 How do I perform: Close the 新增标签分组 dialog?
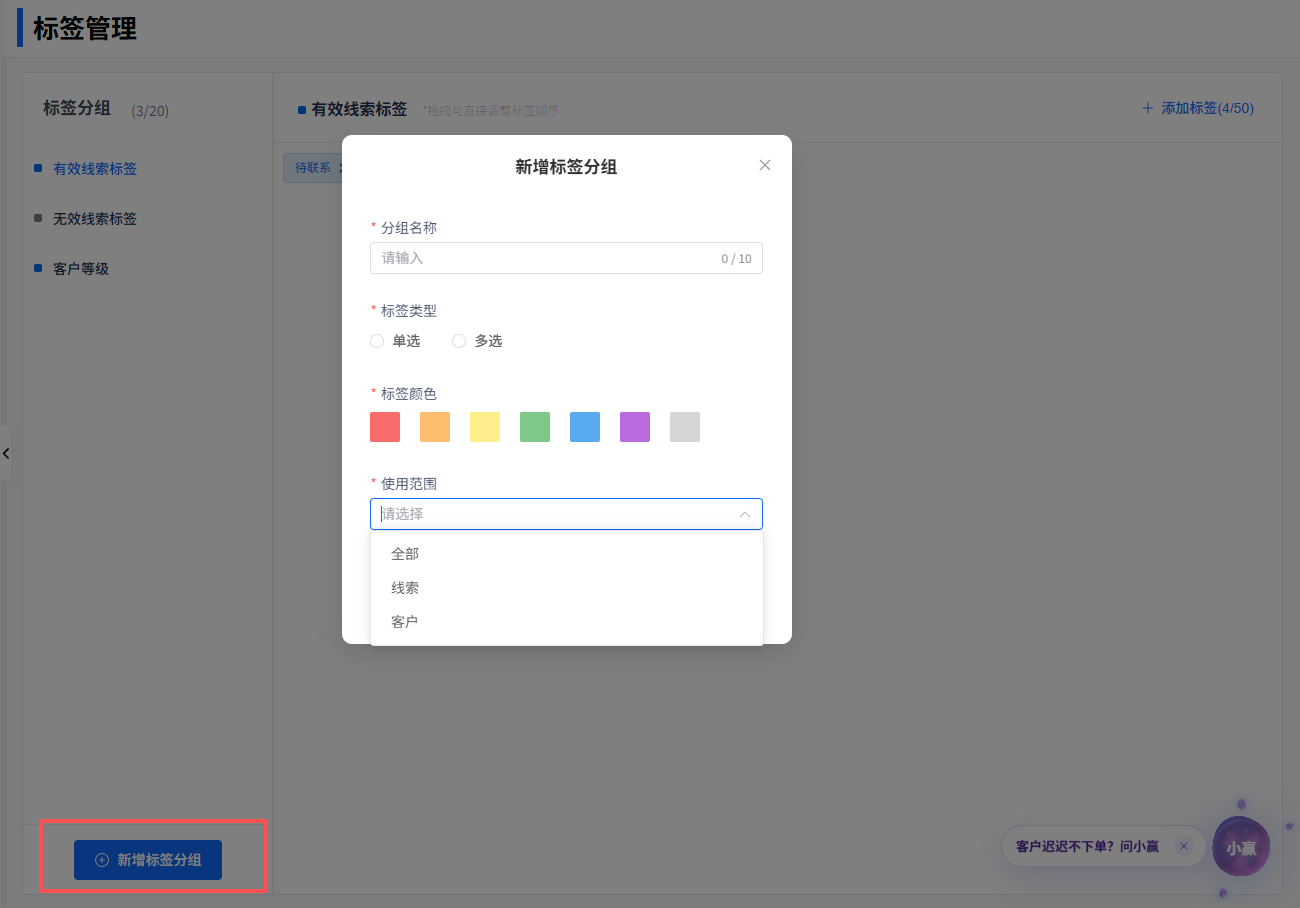[x=765, y=166]
